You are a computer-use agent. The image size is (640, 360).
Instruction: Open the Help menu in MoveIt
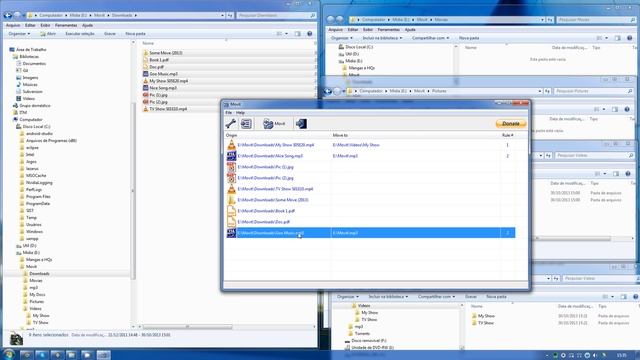(240, 113)
